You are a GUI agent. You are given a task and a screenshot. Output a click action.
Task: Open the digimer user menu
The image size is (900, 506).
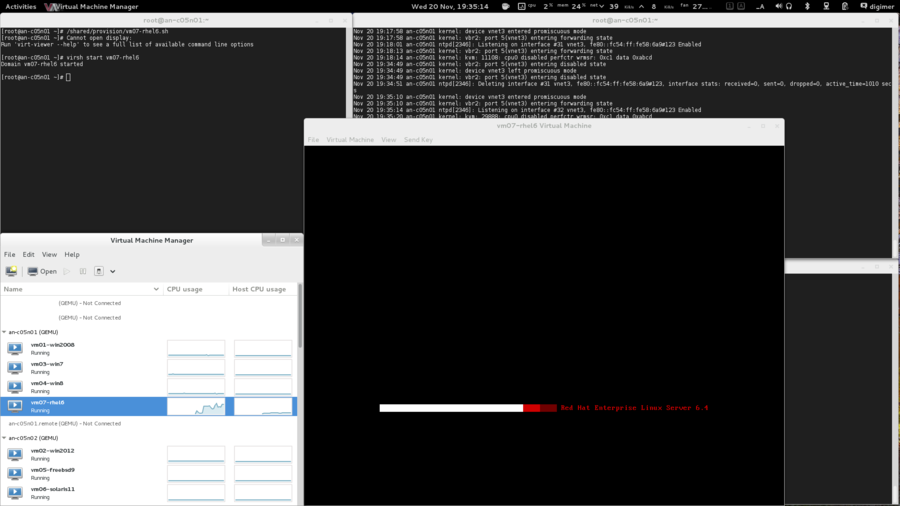click(877, 6)
